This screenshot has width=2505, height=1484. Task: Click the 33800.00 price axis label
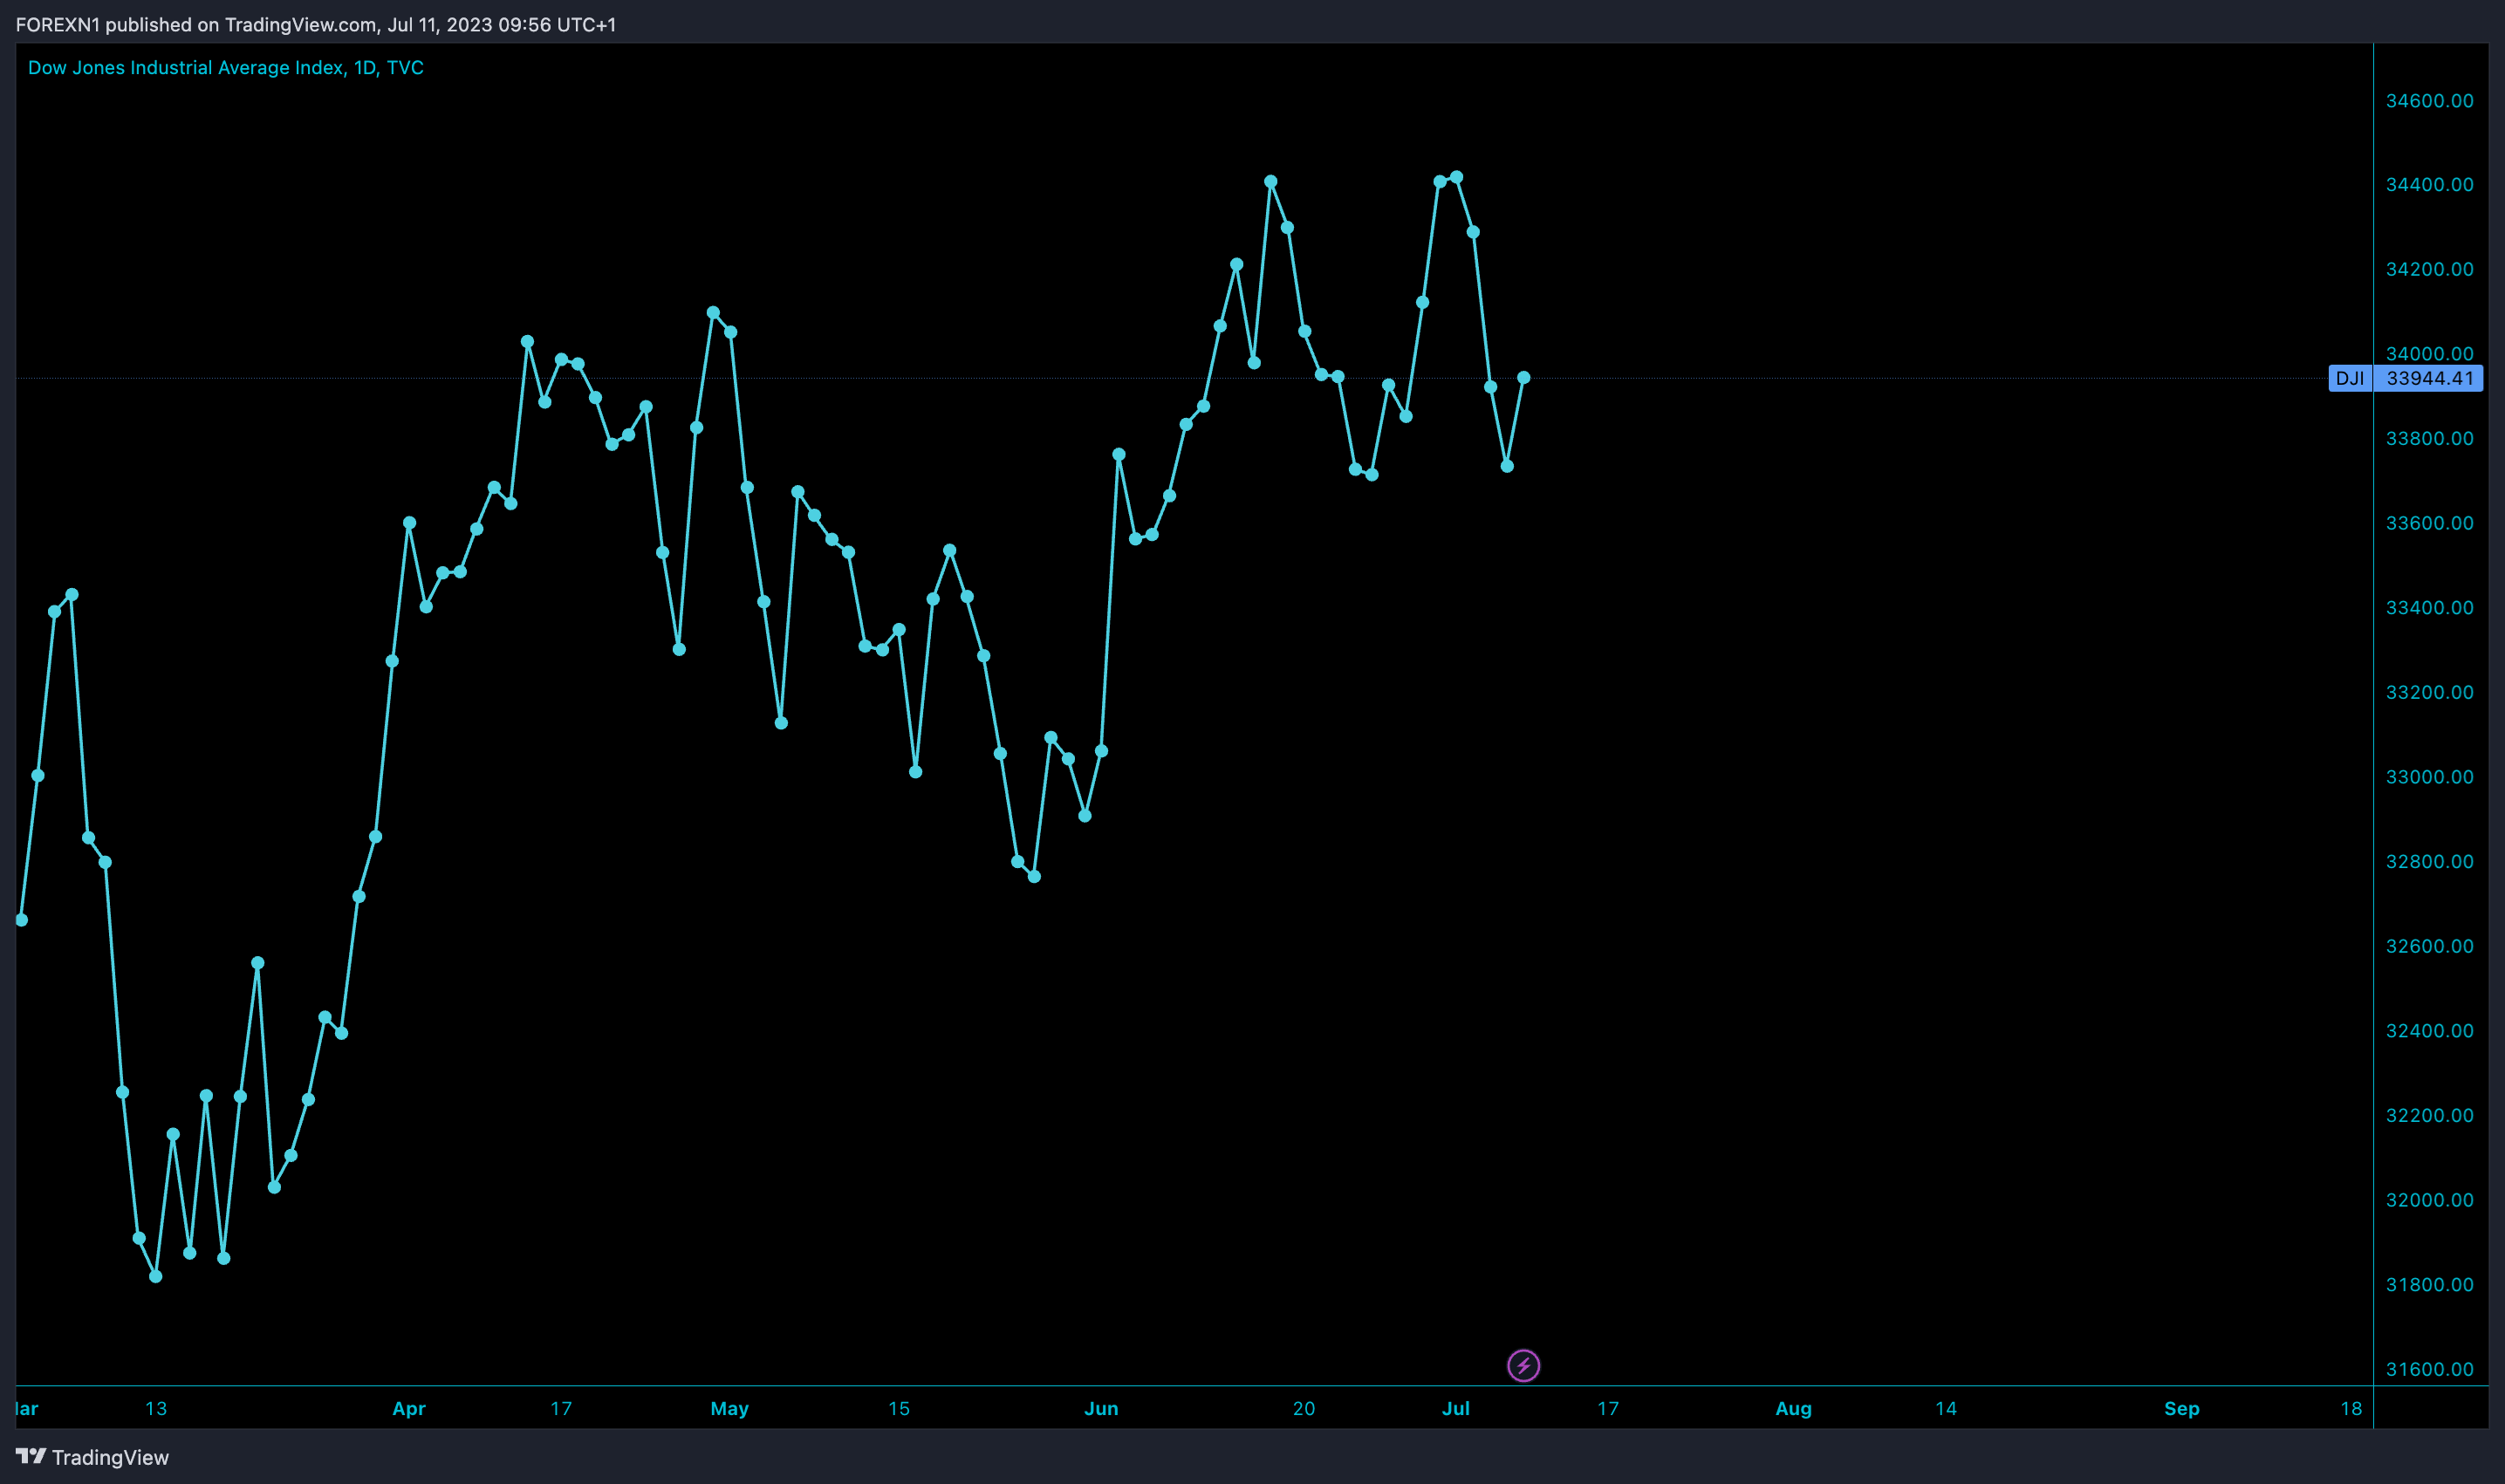pos(2429,438)
